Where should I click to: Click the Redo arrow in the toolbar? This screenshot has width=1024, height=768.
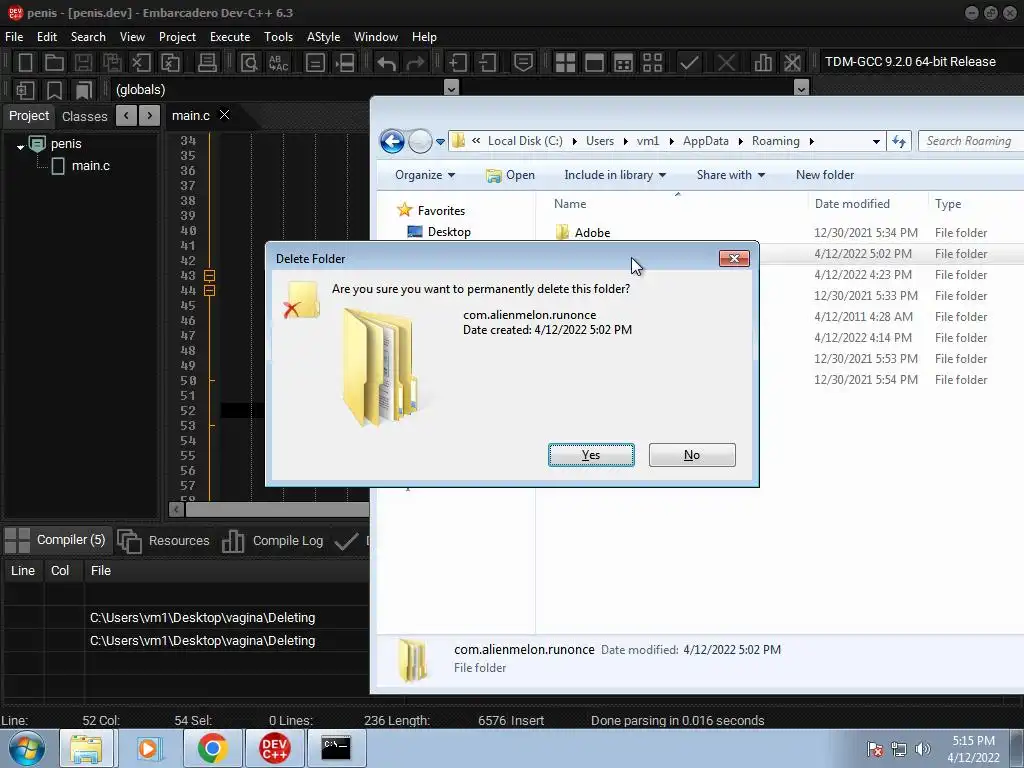pos(415,63)
